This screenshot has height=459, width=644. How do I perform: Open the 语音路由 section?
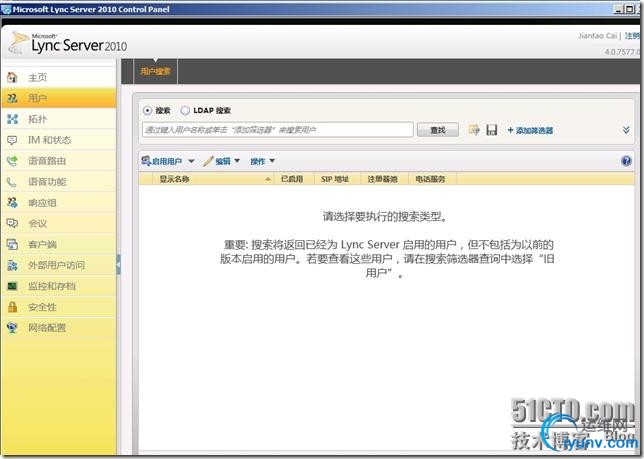[59, 161]
